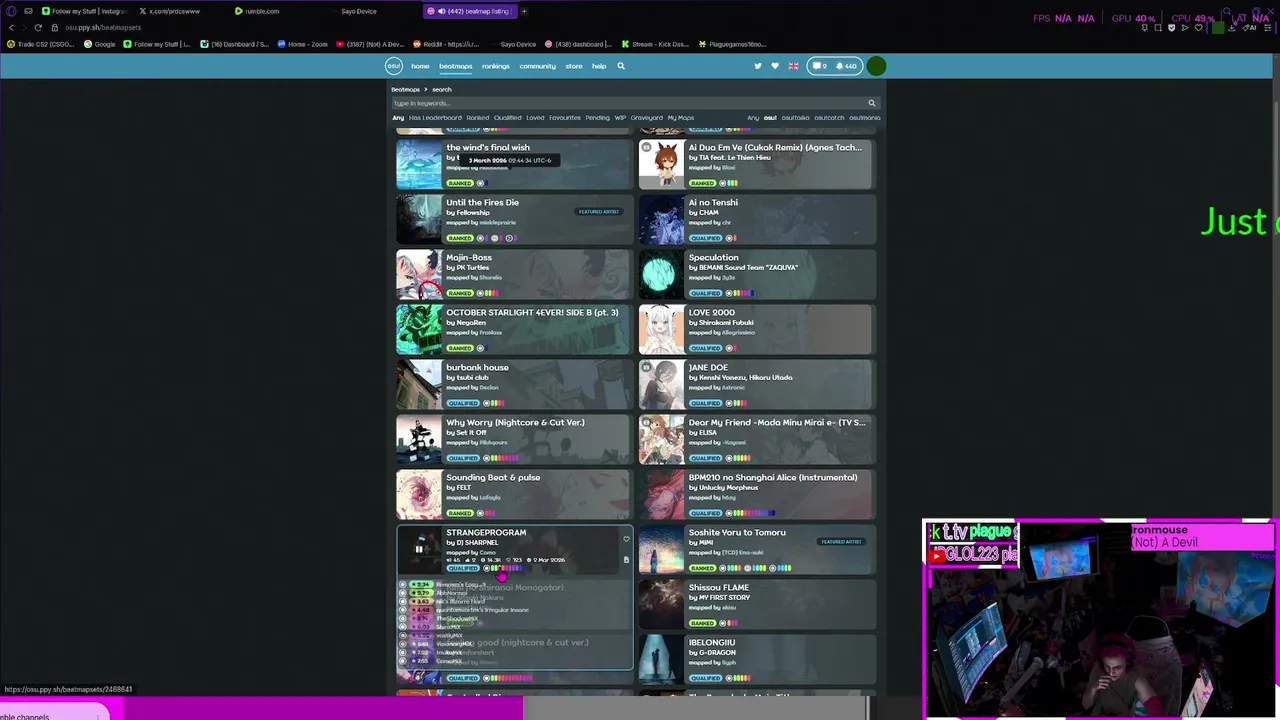Screen dimensions: 1280x720
Task: Select the Any game mode filter
Action: point(753,118)
